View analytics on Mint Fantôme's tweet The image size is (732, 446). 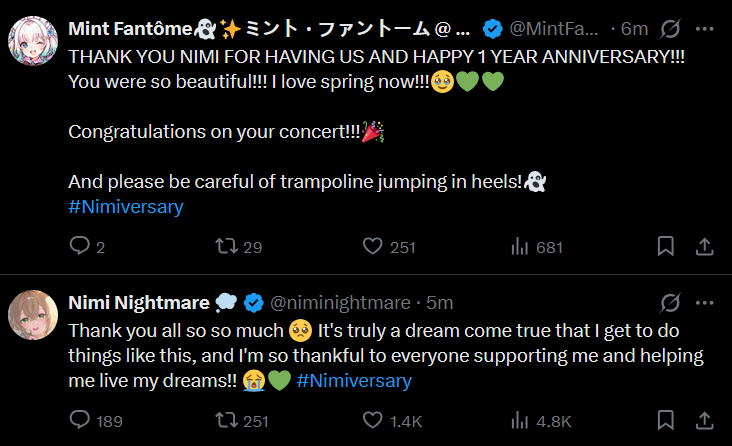pyautogui.click(x=520, y=246)
